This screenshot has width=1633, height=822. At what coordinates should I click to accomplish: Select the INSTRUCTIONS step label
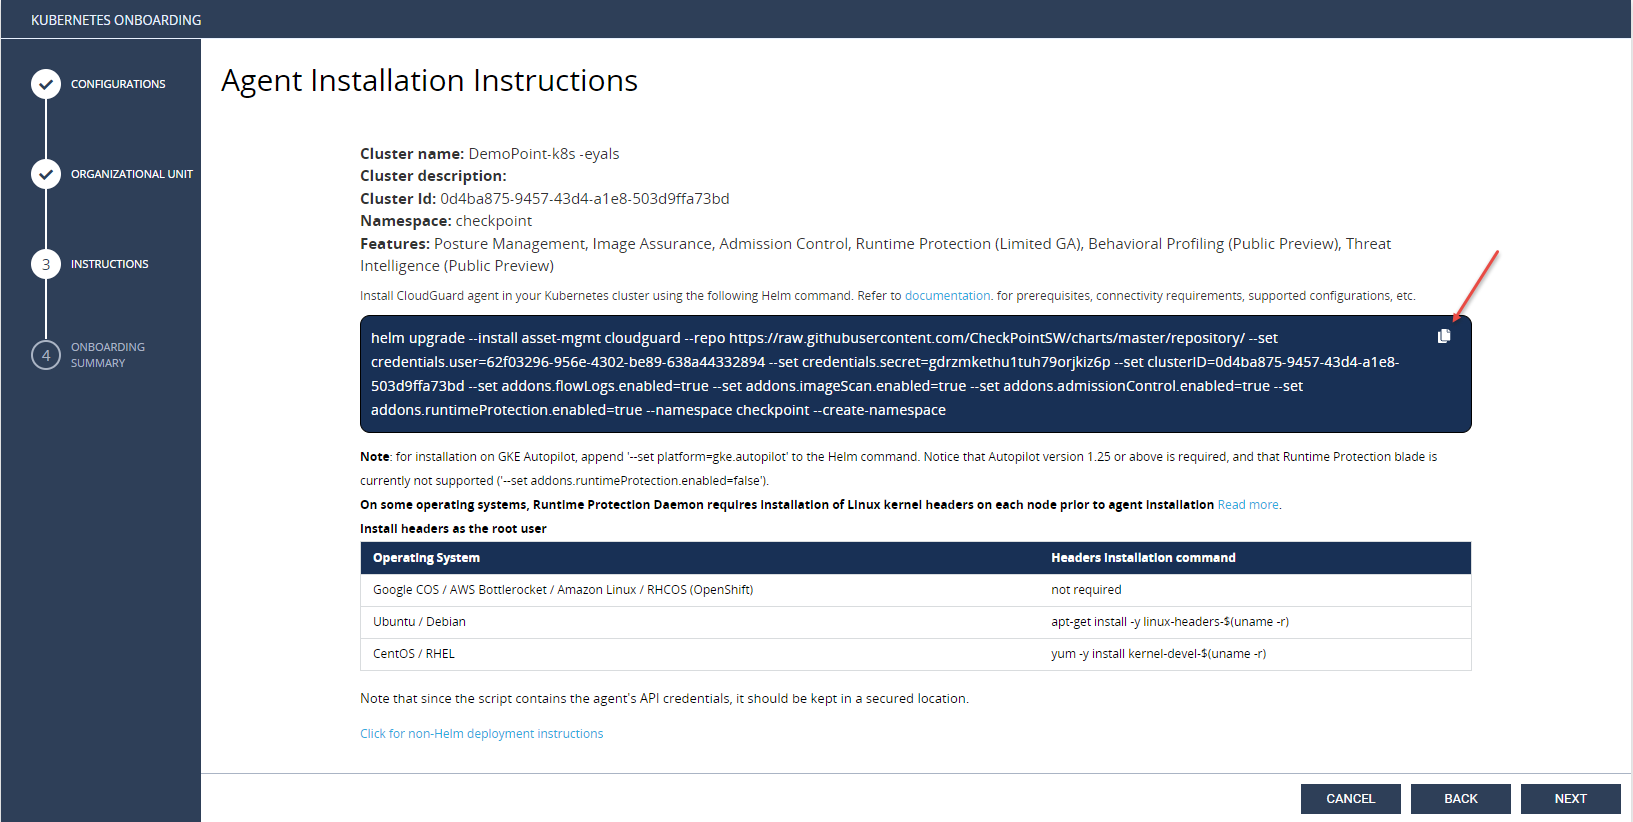109,264
